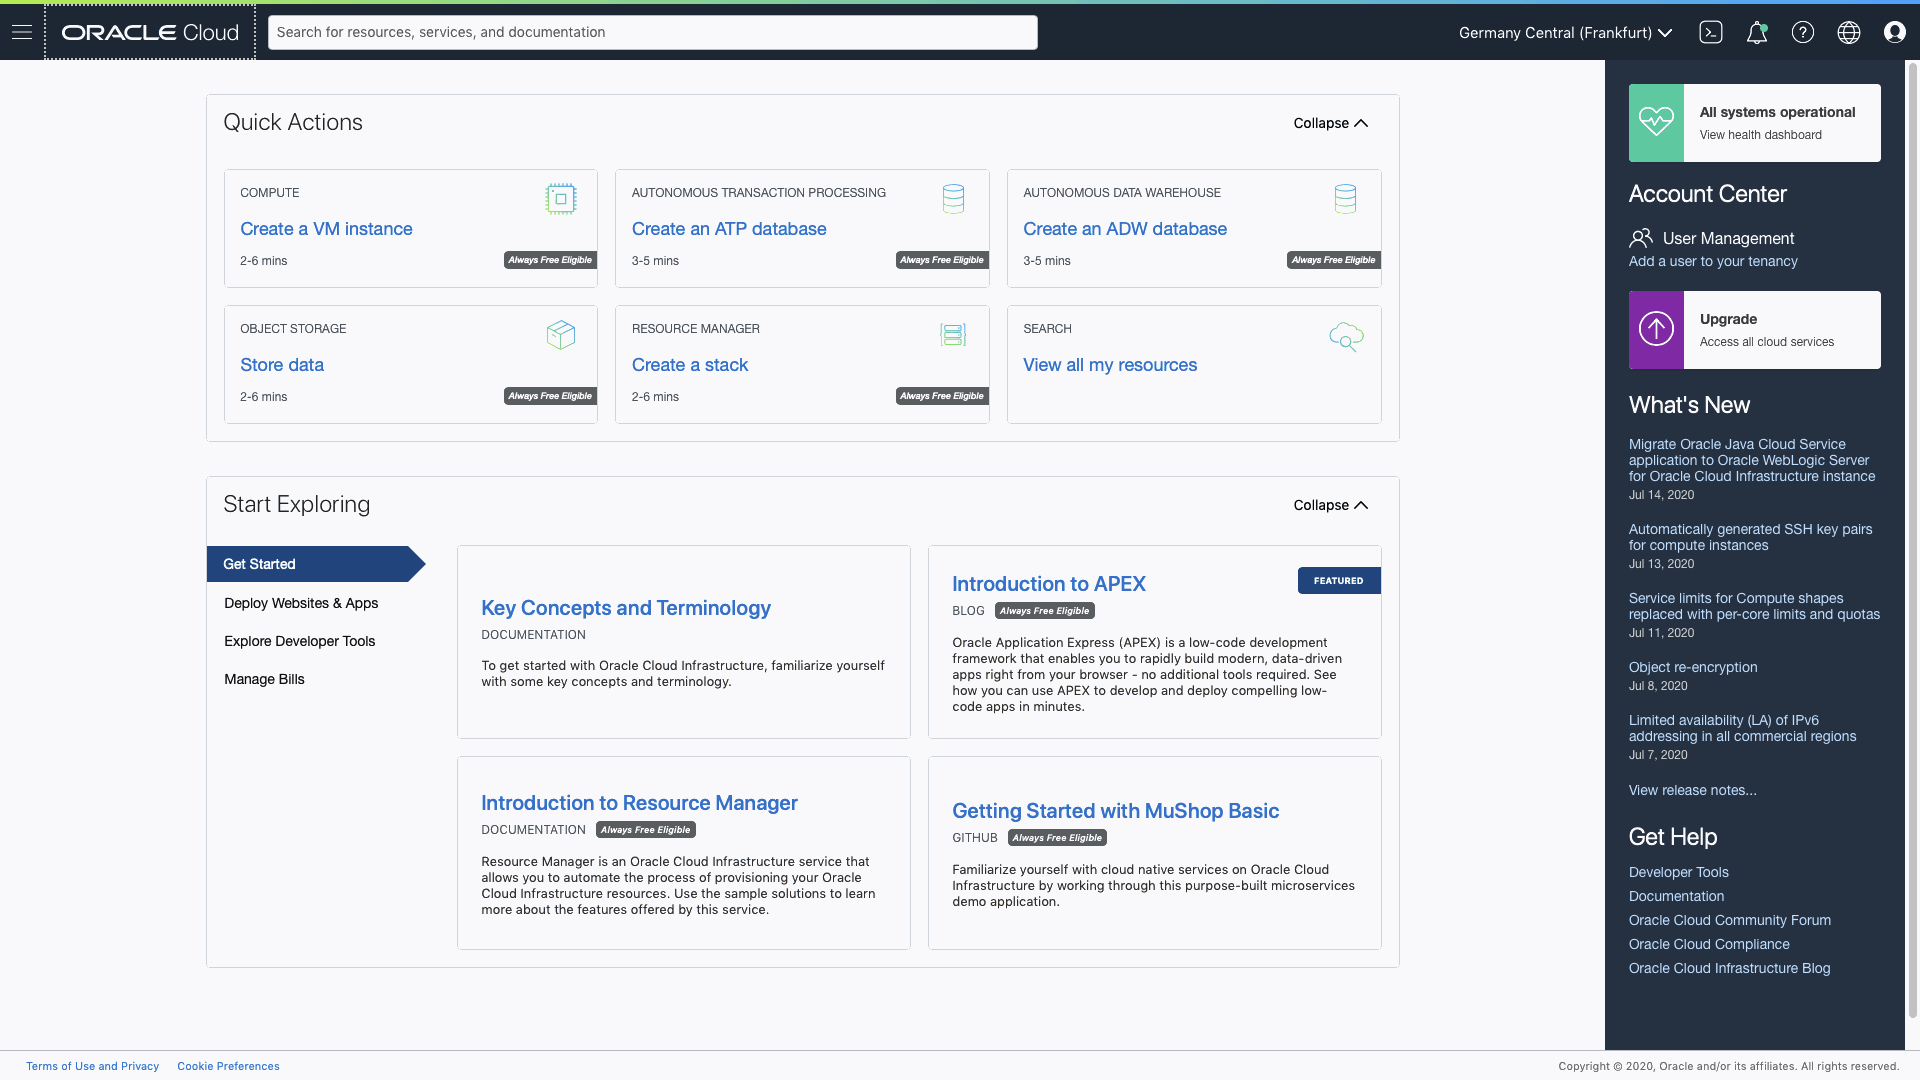
Task: Click the Resource Manager stack icon
Action: (x=953, y=334)
